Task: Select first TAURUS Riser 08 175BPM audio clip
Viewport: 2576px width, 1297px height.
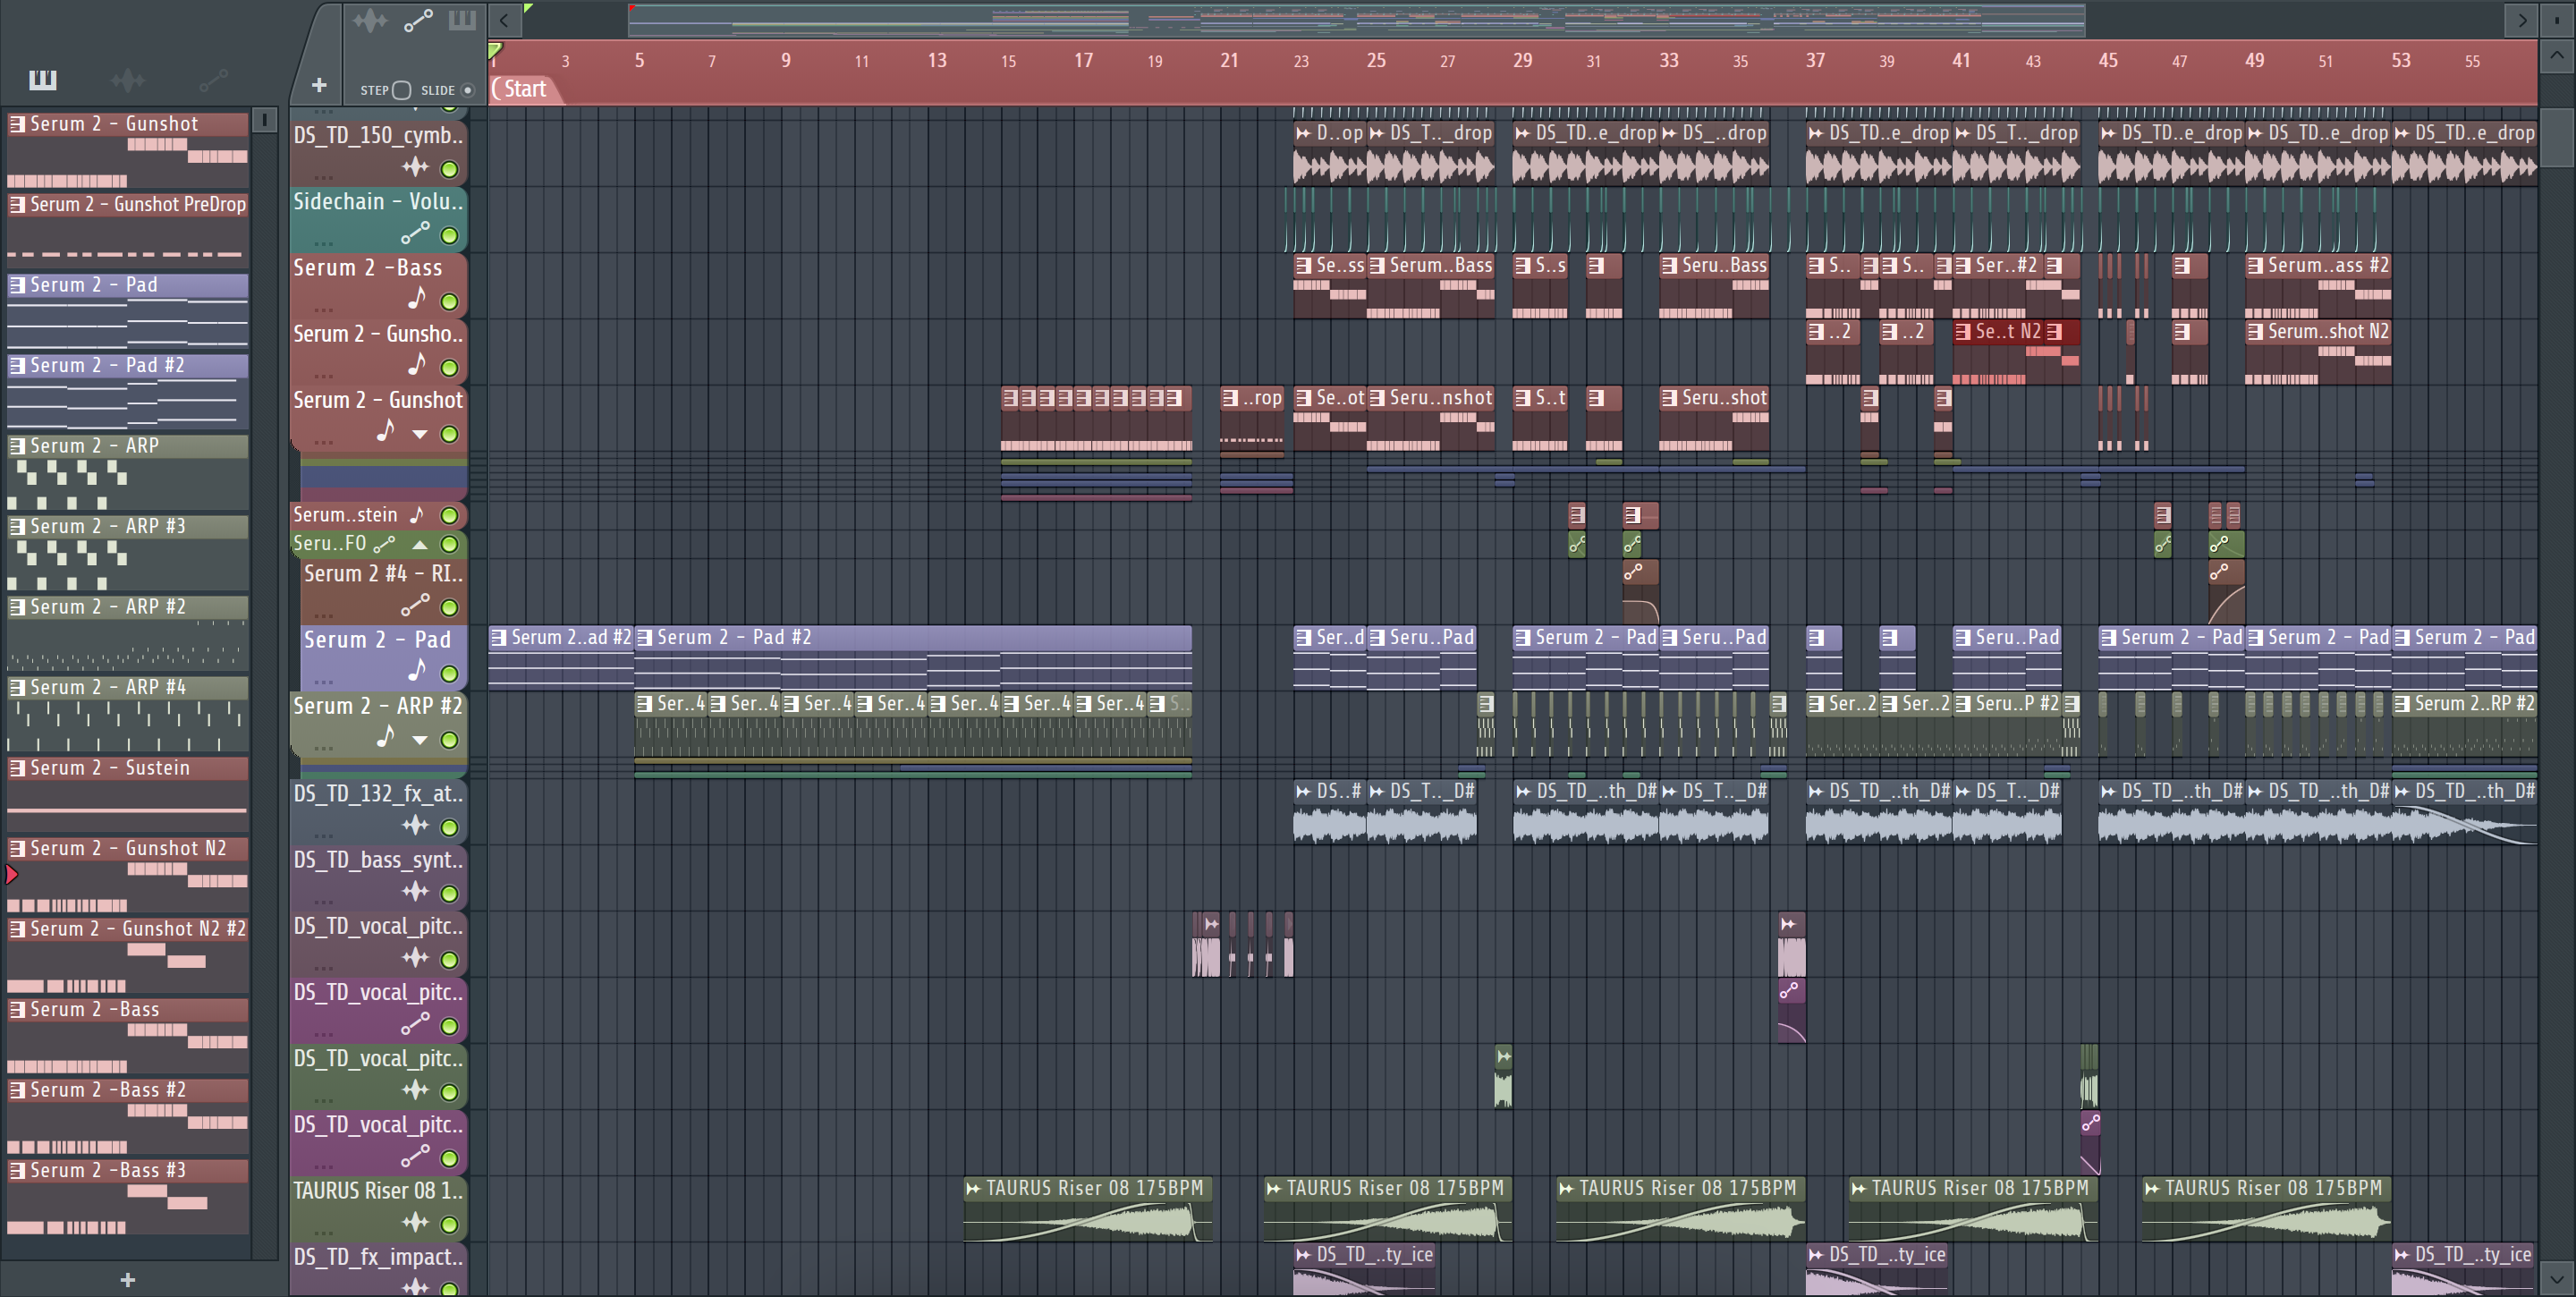Action: click(1088, 1209)
